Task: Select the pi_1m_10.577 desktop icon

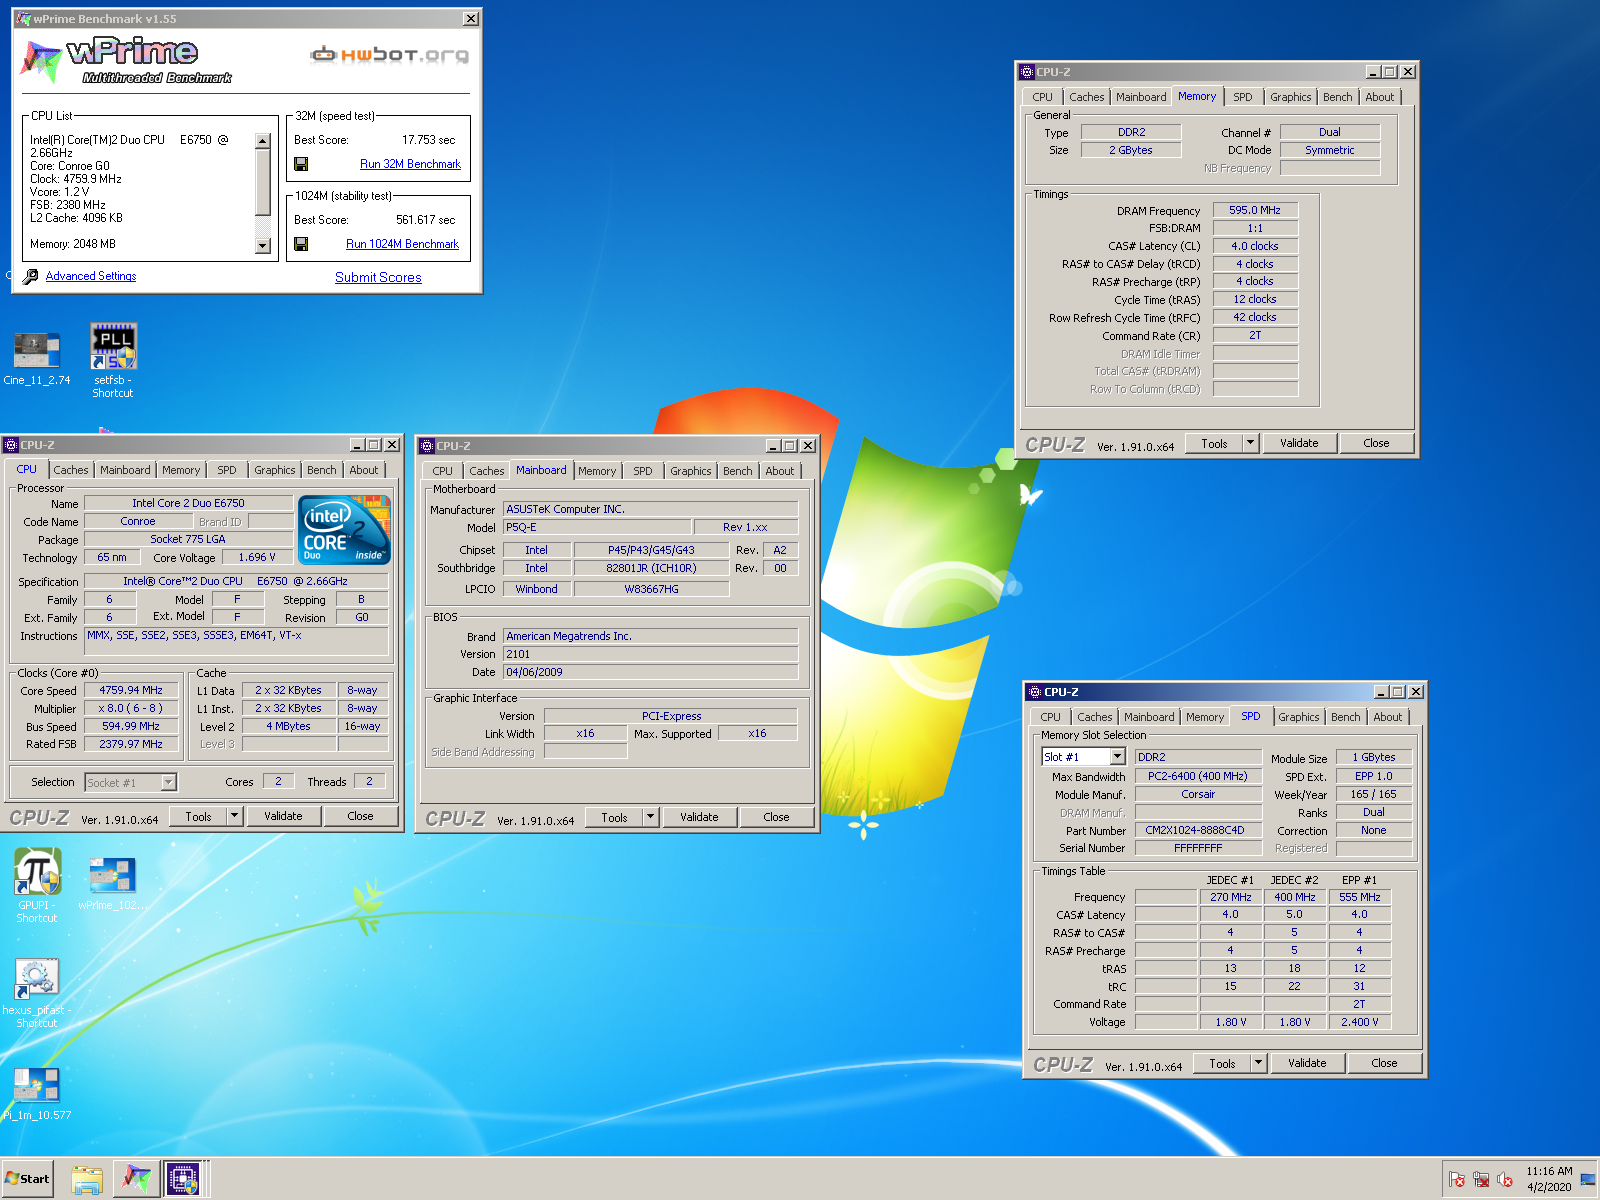Action: coord(37,1093)
